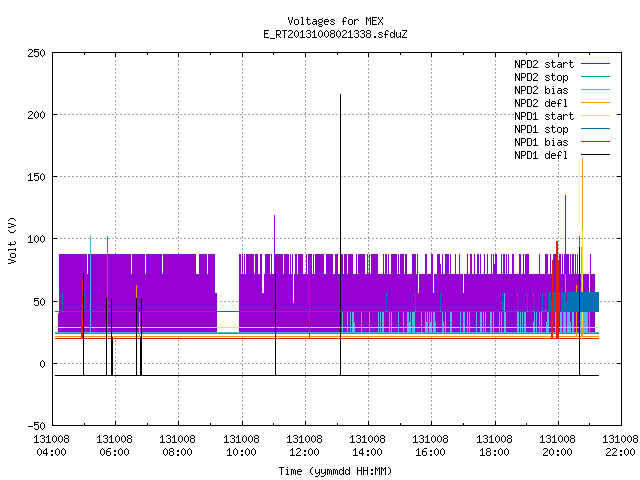640x480 pixels.
Task: Click the 'NPD2 stop' legend label
Action: (x=541, y=77)
